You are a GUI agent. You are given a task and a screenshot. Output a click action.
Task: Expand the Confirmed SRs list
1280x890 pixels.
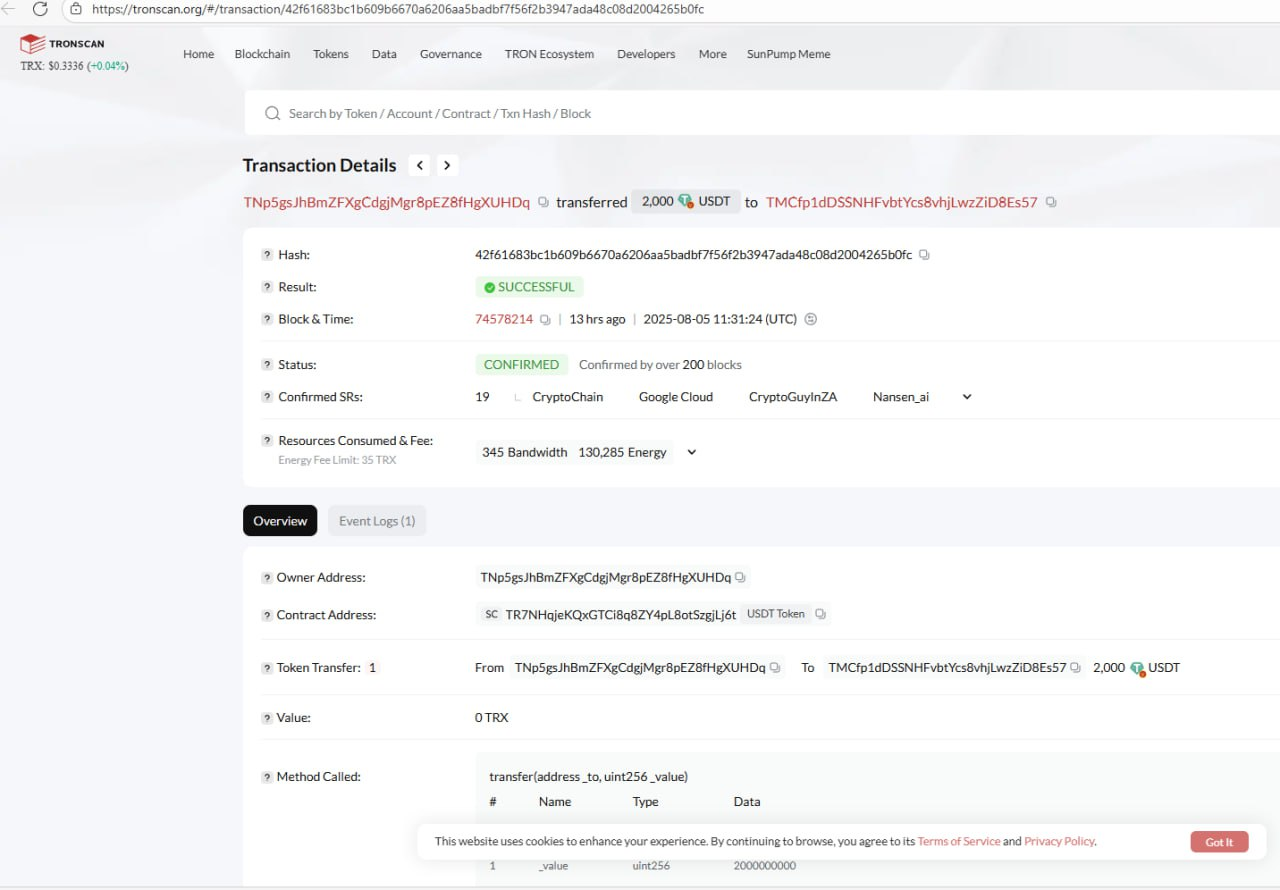point(967,397)
